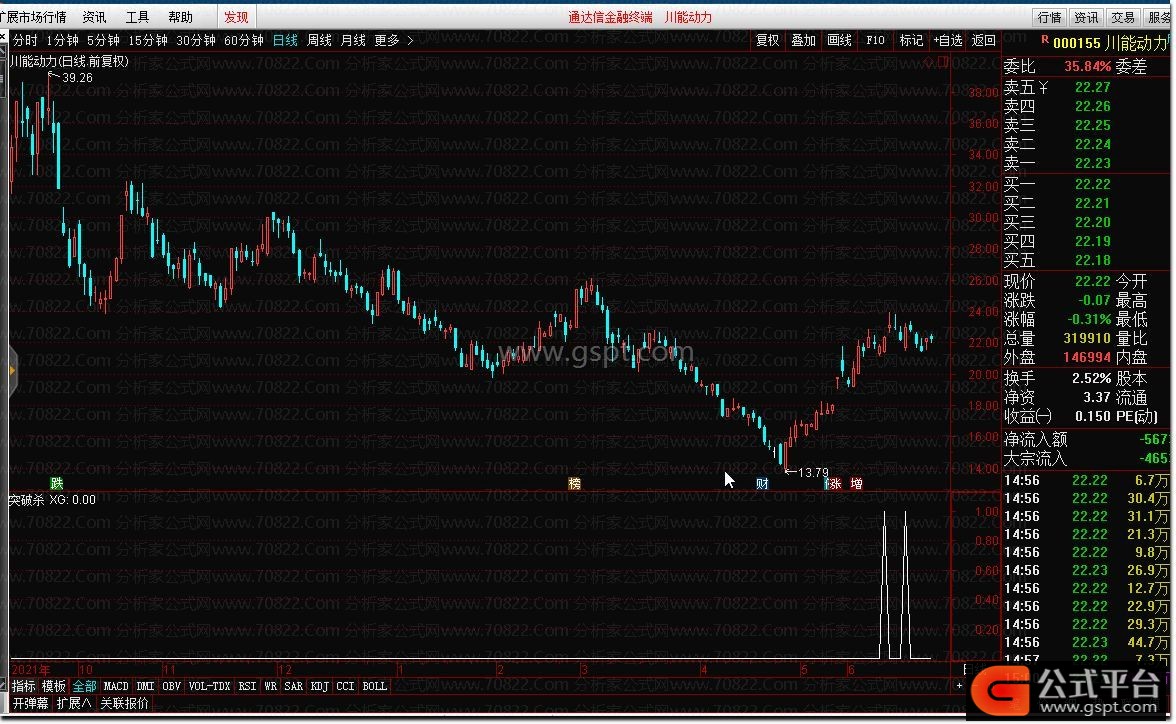Click the 指标 indicator button
Image resolution: width=1176 pixels, height=724 pixels.
click(23, 686)
